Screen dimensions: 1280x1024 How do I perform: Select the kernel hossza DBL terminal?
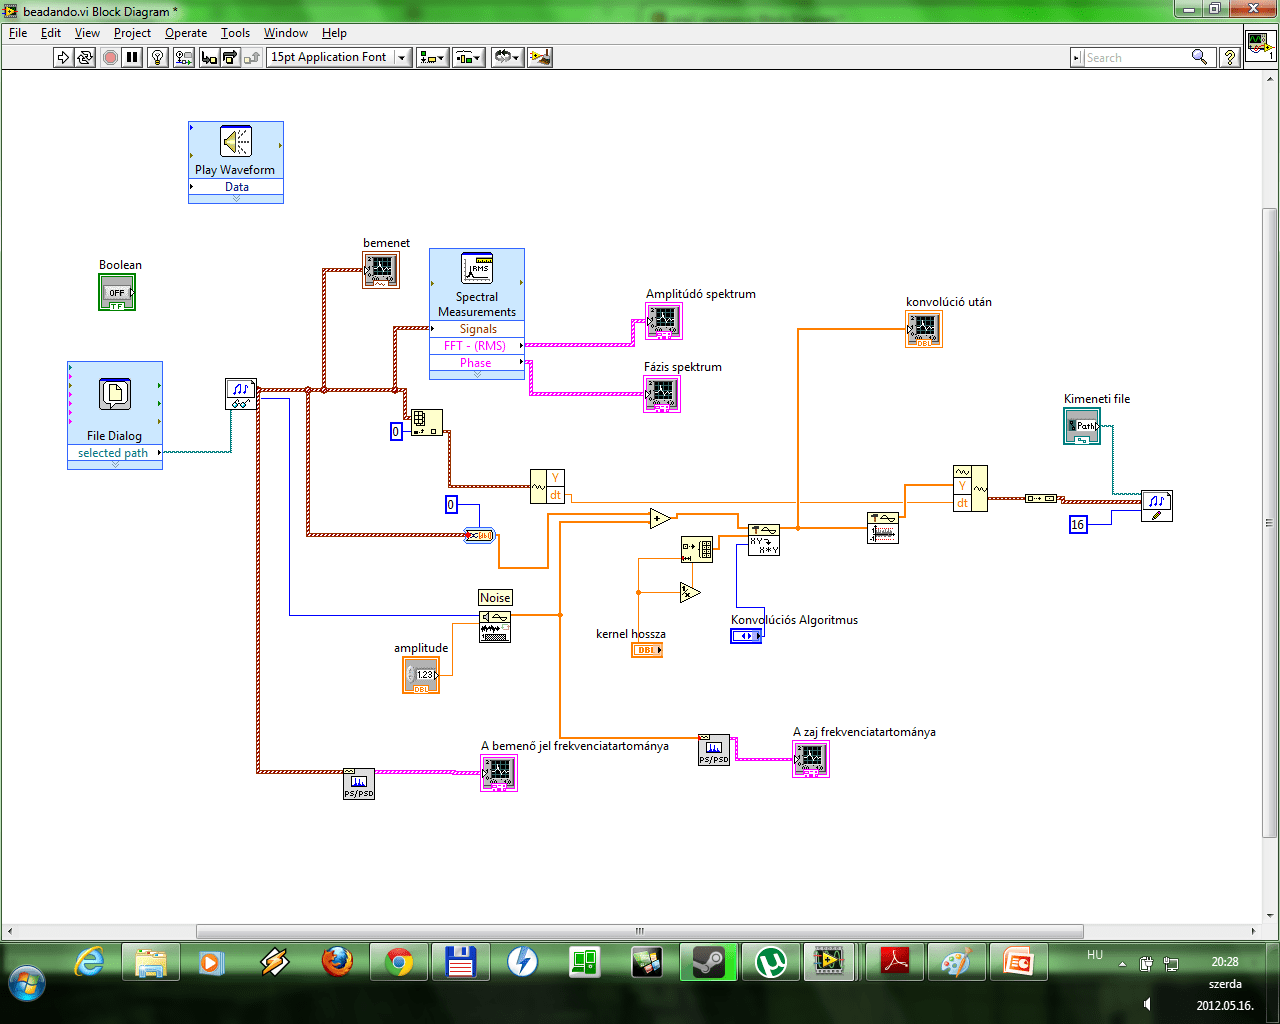point(647,650)
